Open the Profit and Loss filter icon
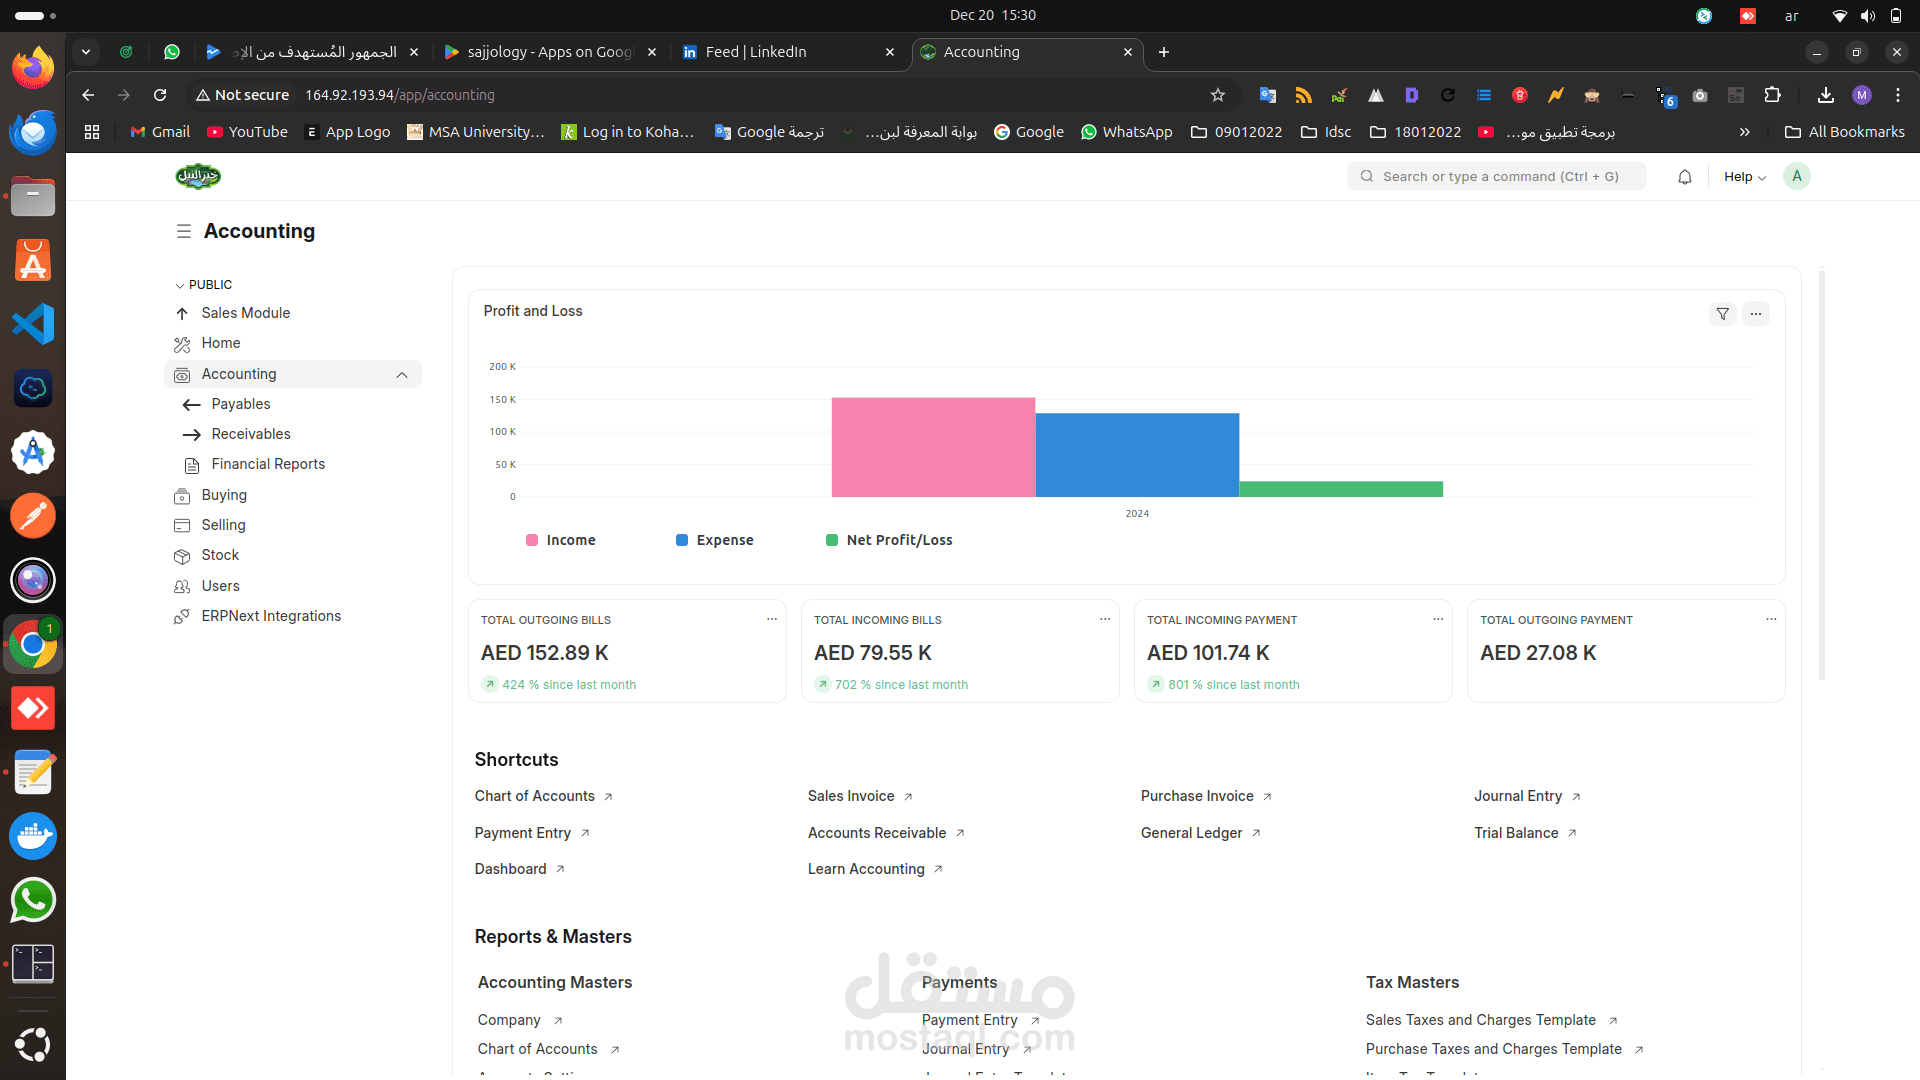This screenshot has height=1080, width=1920. click(1722, 314)
